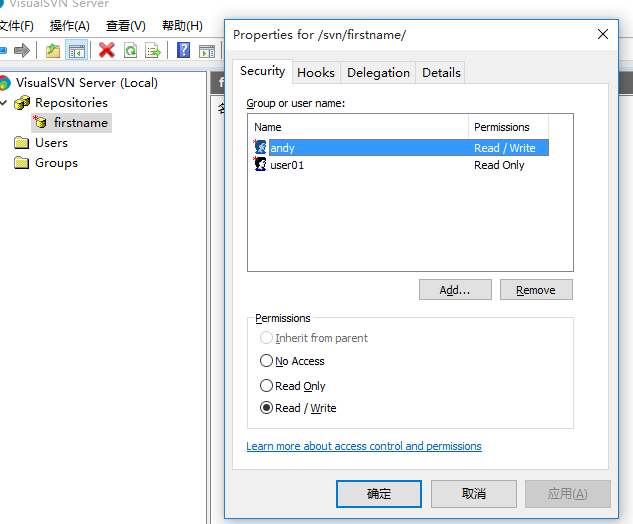Select VisualSVN Server (Local) tree root

(86, 83)
